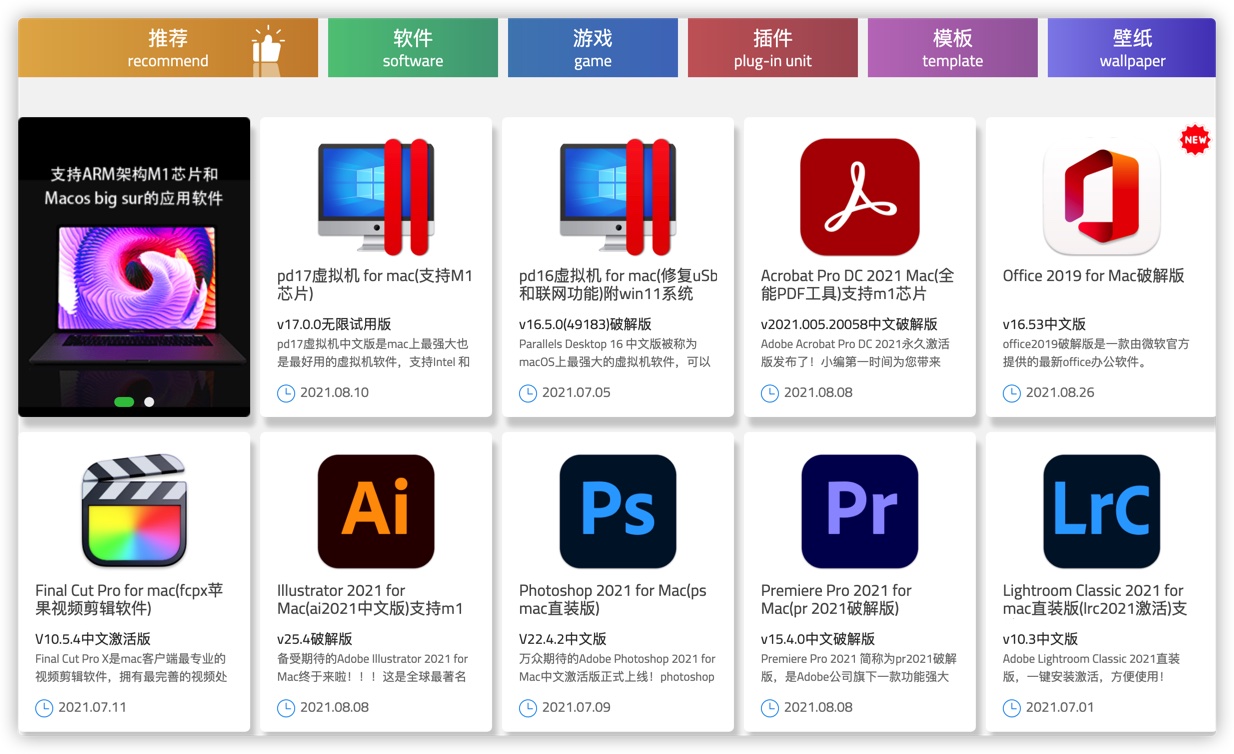Click the Parallels Desktop 16 description text

(614, 353)
